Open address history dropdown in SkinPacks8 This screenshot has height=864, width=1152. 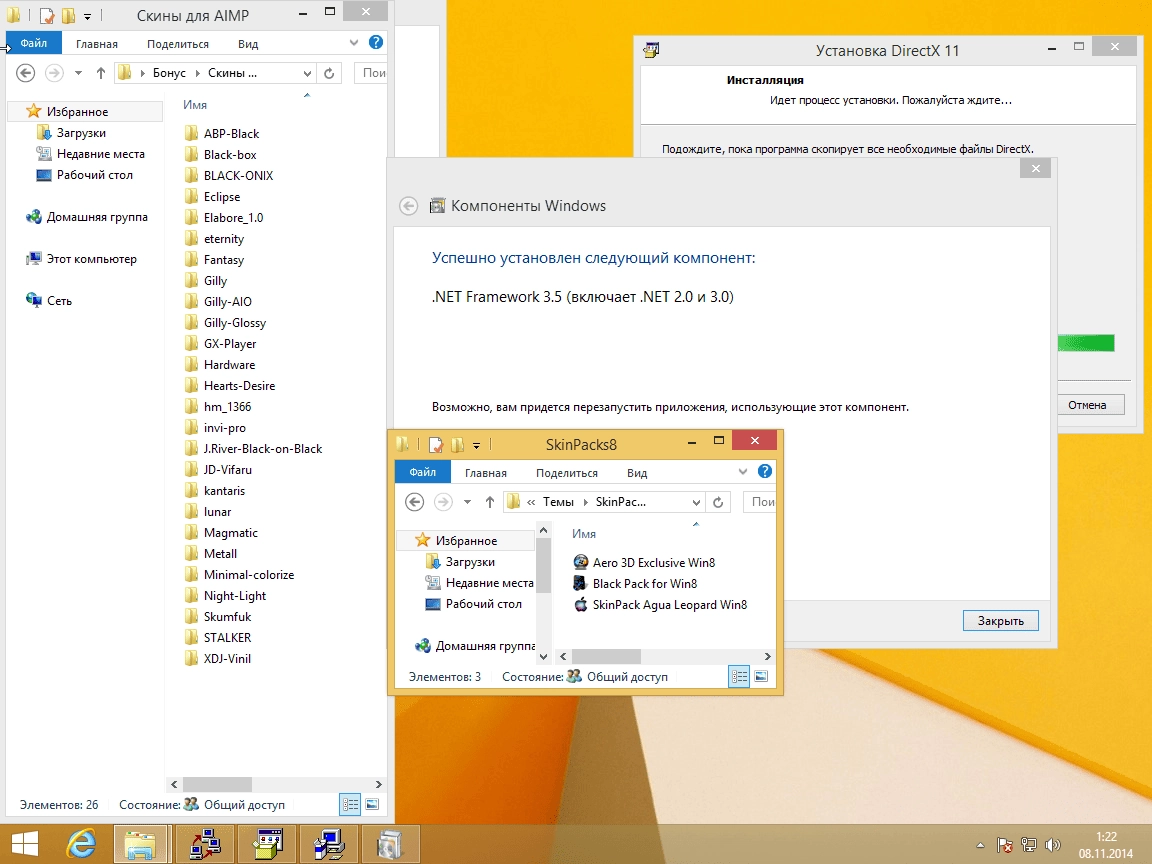(x=696, y=502)
